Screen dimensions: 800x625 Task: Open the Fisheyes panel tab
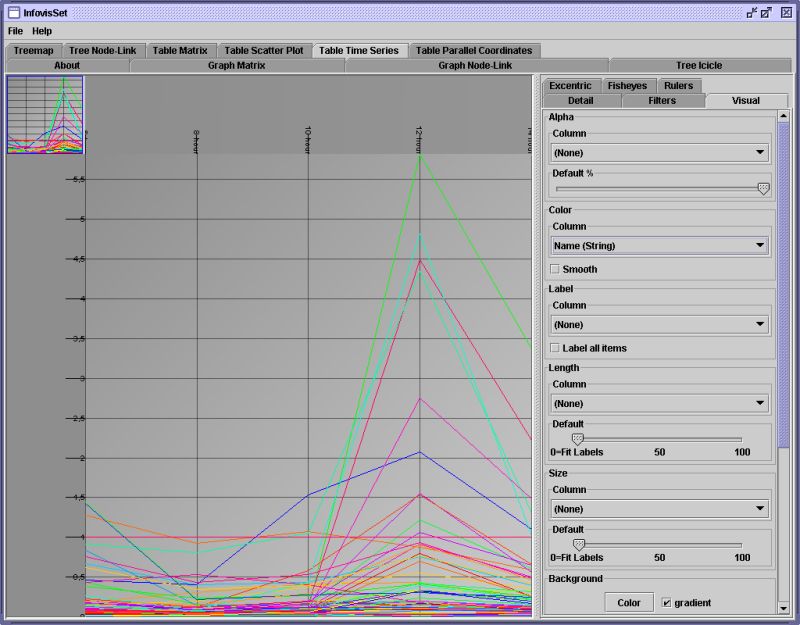tap(626, 85)
